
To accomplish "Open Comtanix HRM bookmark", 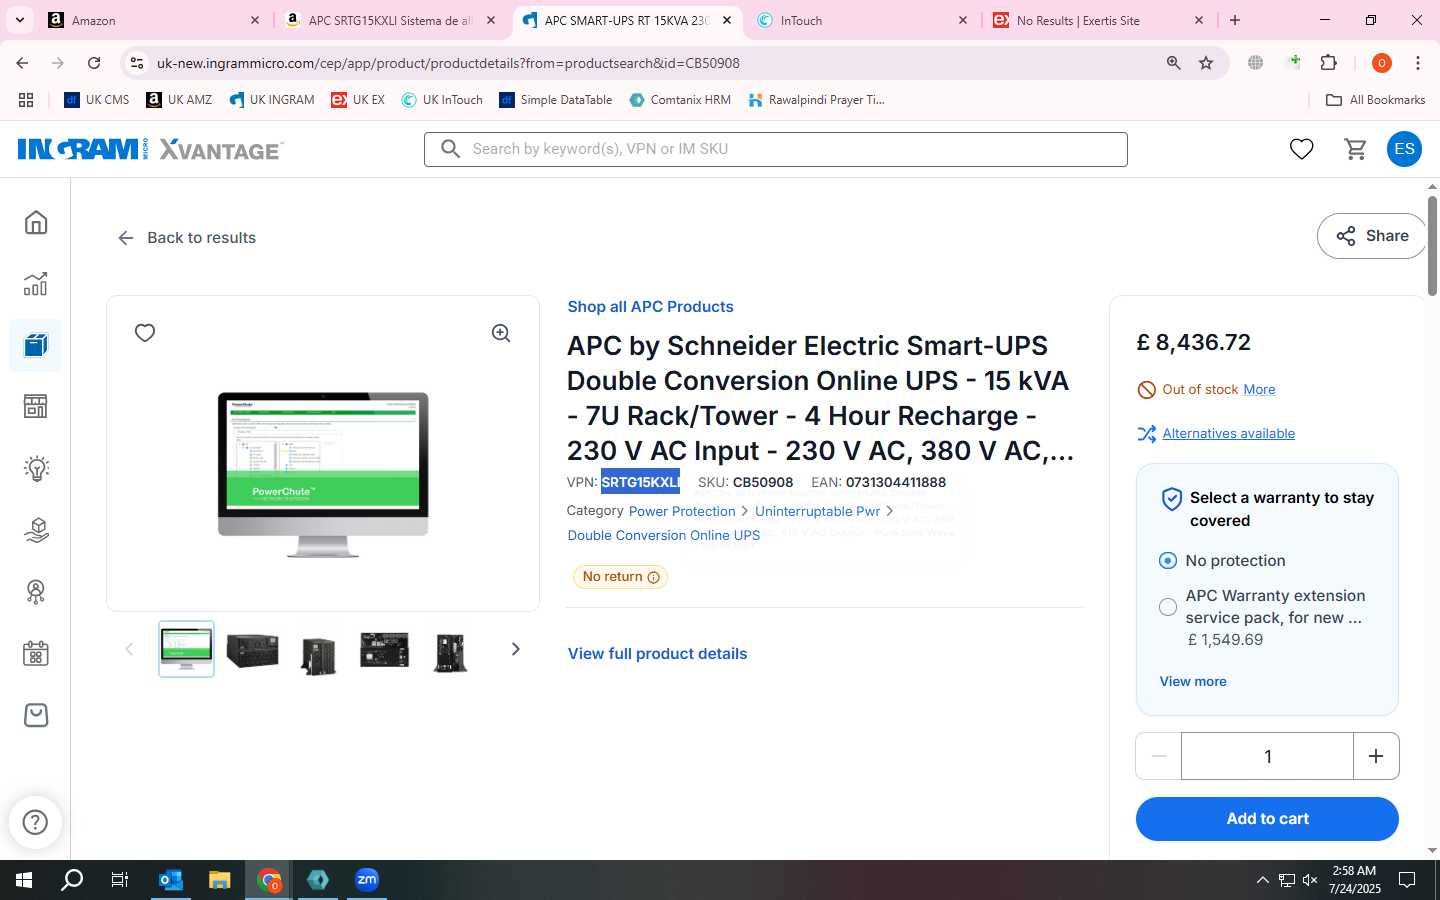I will tap(680, 100).
